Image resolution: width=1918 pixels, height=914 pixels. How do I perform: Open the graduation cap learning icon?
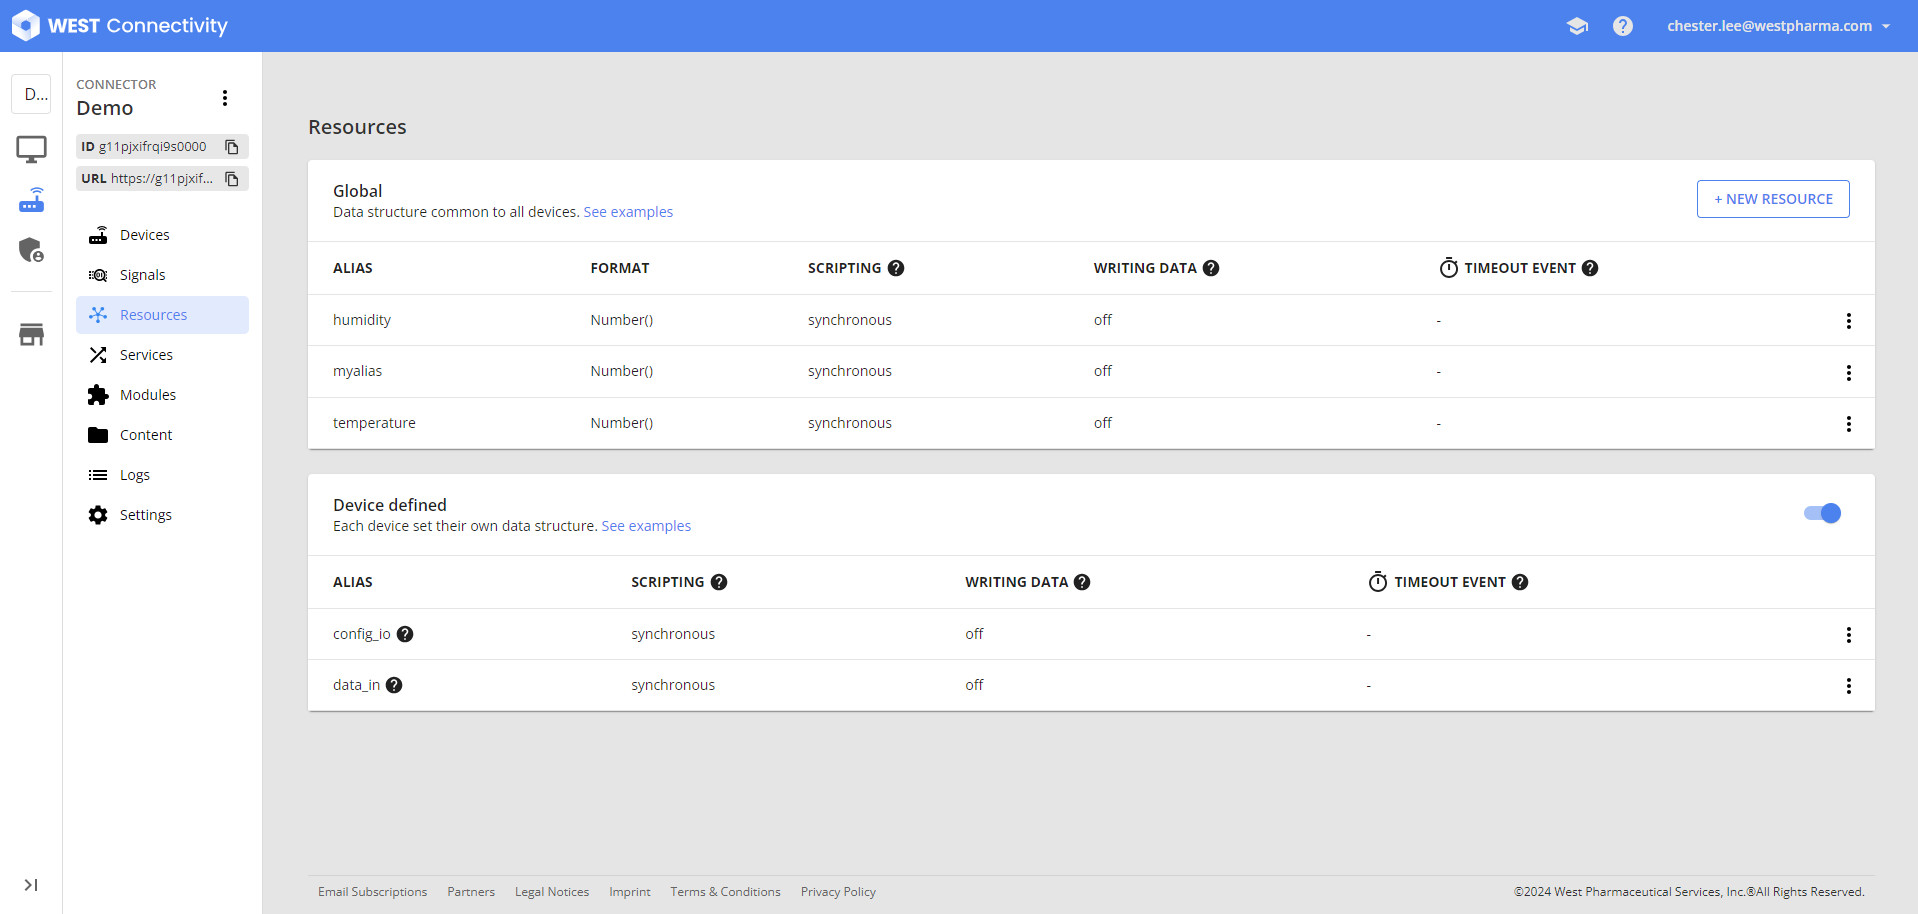1577,26
